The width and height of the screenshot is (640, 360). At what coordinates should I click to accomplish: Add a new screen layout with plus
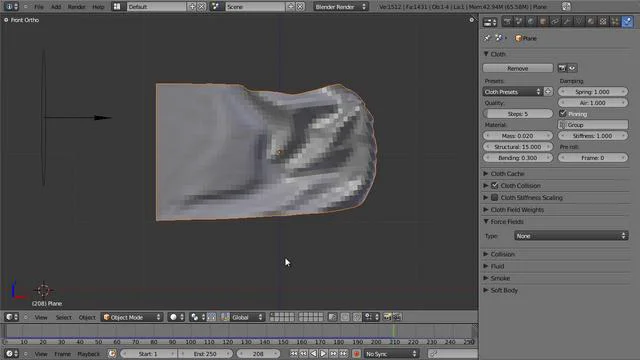pyautogui.click(x=192, y=7)
